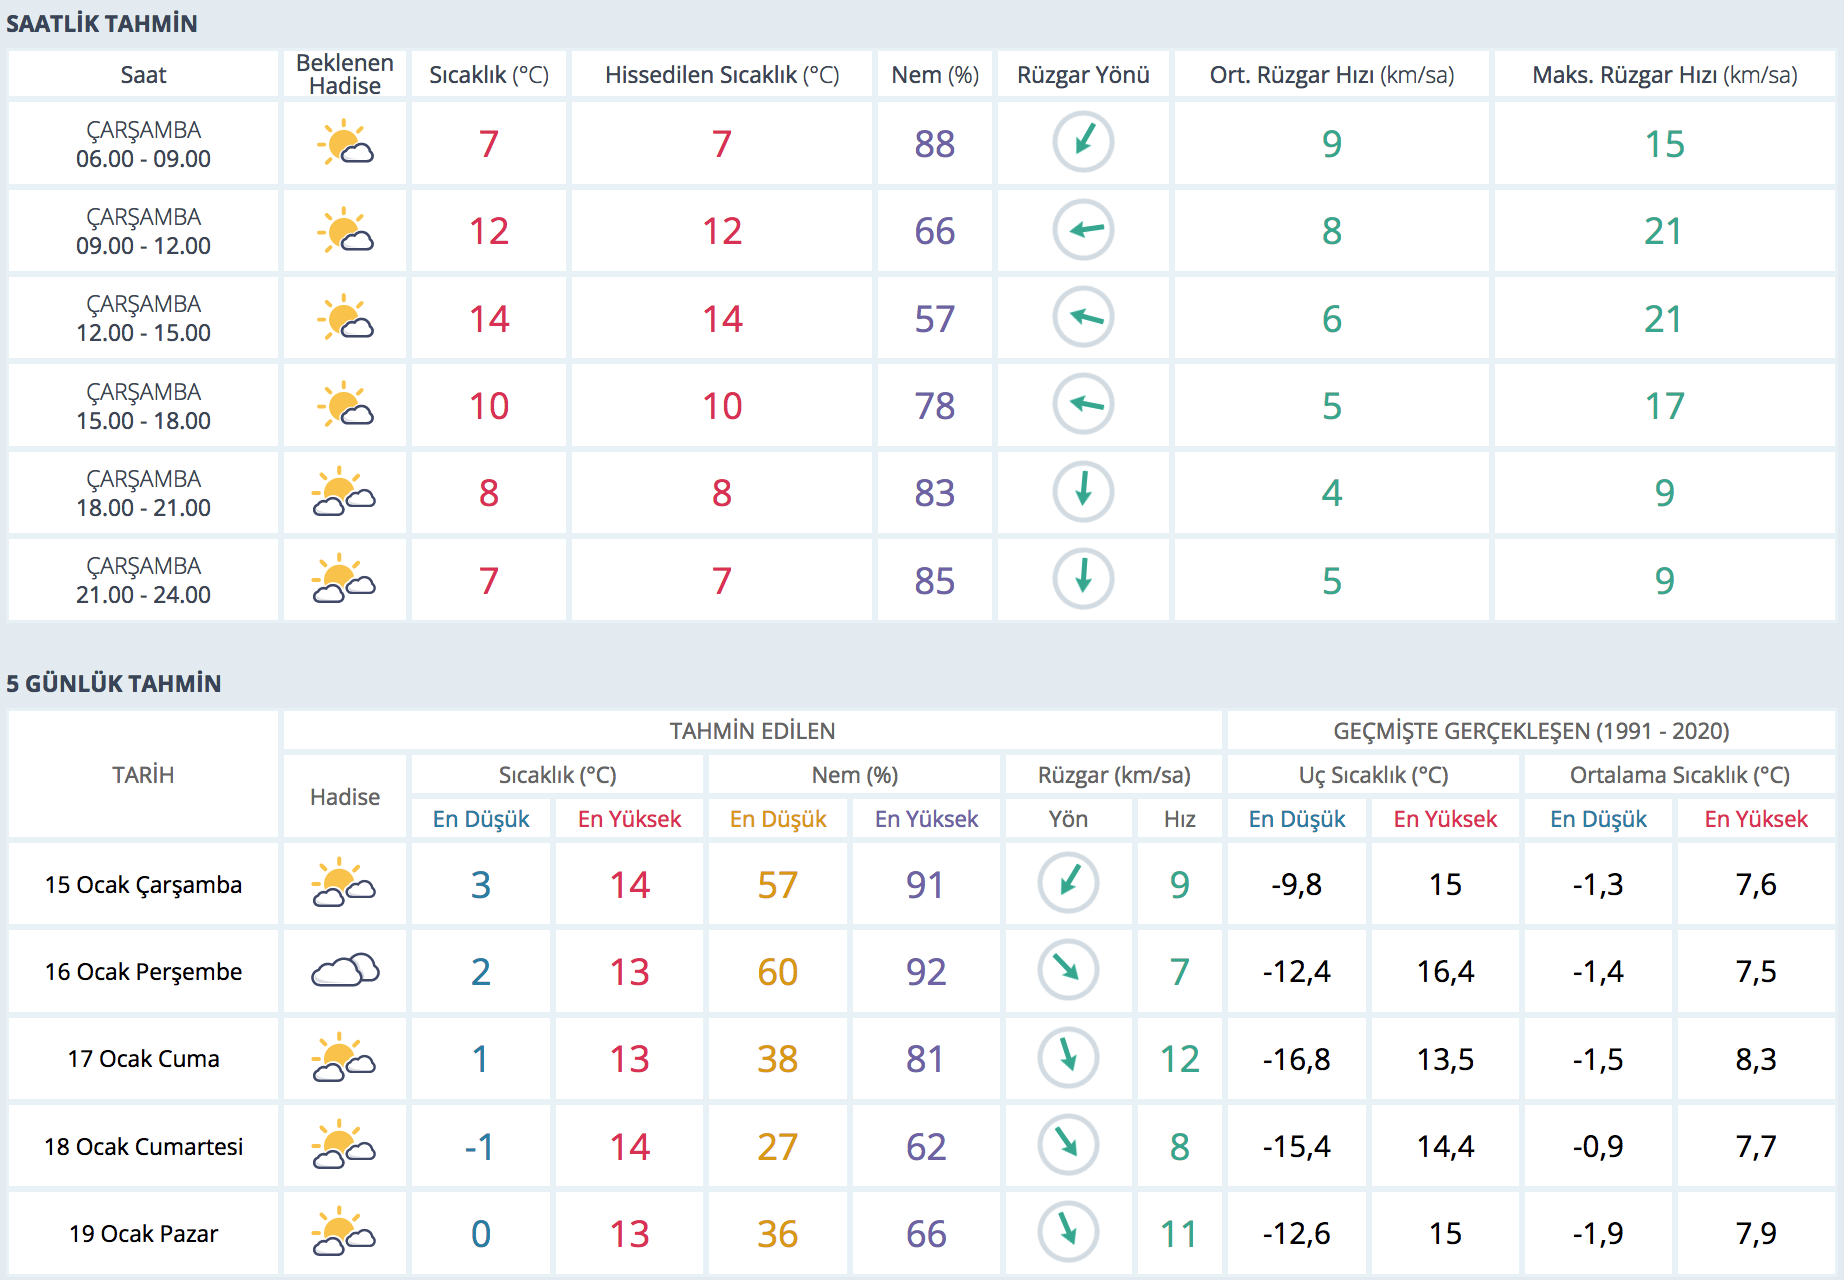1844x1280 pixels.
Task: Click the wind direction icon for 17 Ocak Cuma
Action: pyautogui.click(x=1068, y=1058)
